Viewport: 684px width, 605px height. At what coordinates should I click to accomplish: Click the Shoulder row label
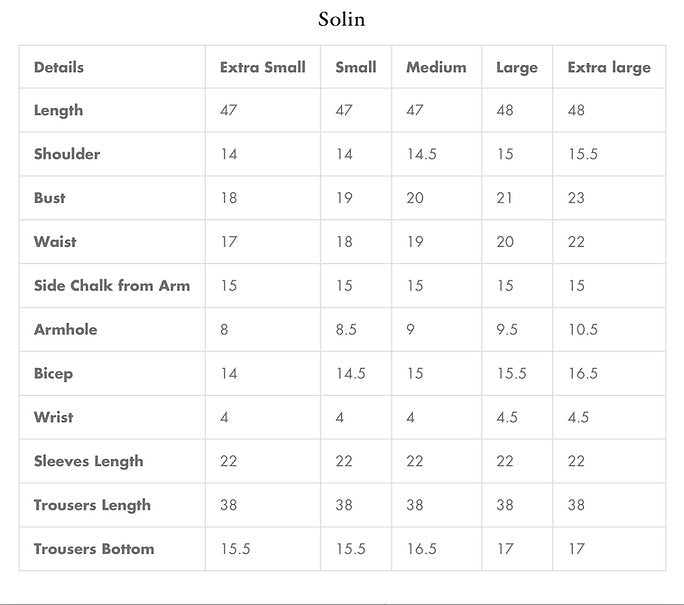[67, 154]
